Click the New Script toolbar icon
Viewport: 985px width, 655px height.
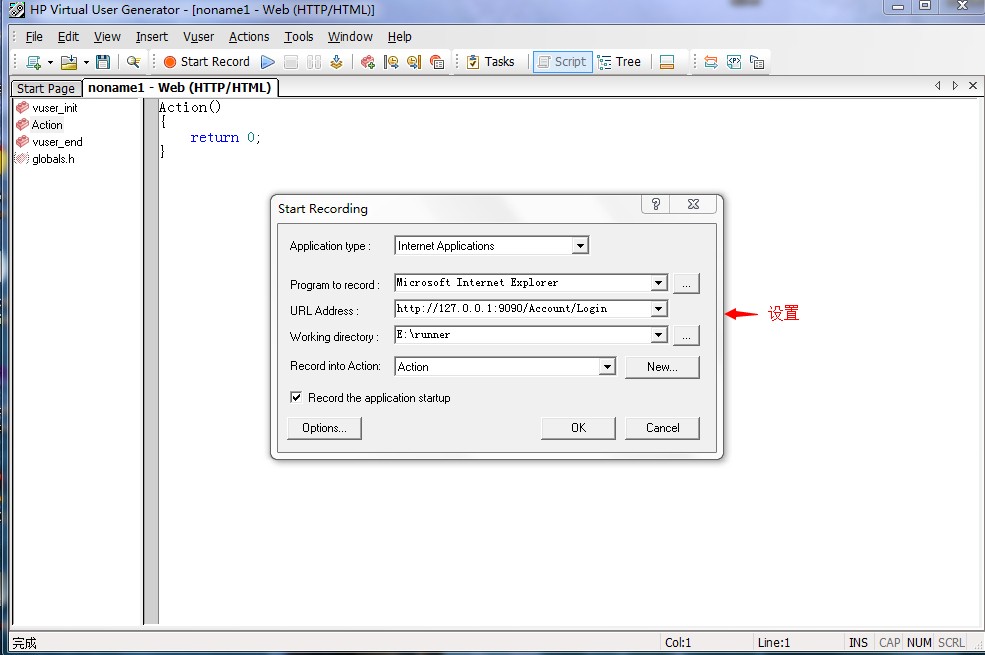coord(33,62)
